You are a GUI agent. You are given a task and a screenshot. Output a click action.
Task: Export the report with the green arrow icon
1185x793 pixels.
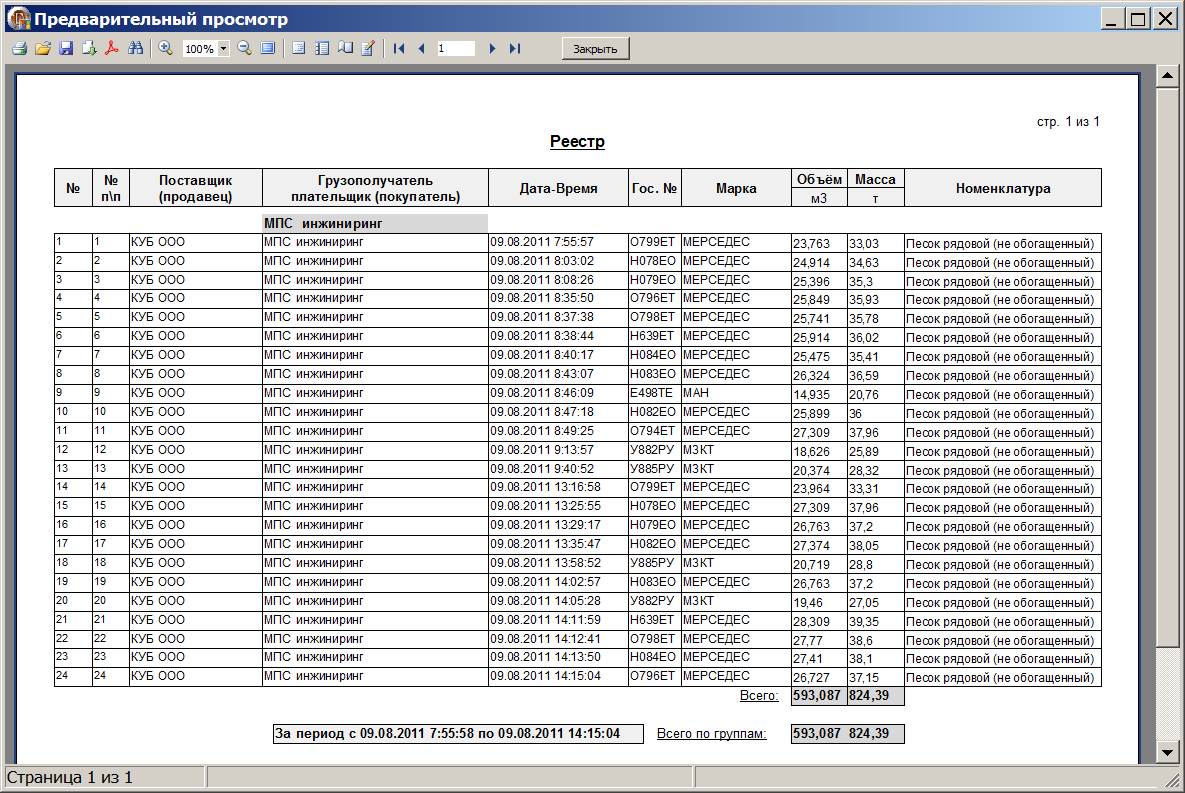point(89,48)
